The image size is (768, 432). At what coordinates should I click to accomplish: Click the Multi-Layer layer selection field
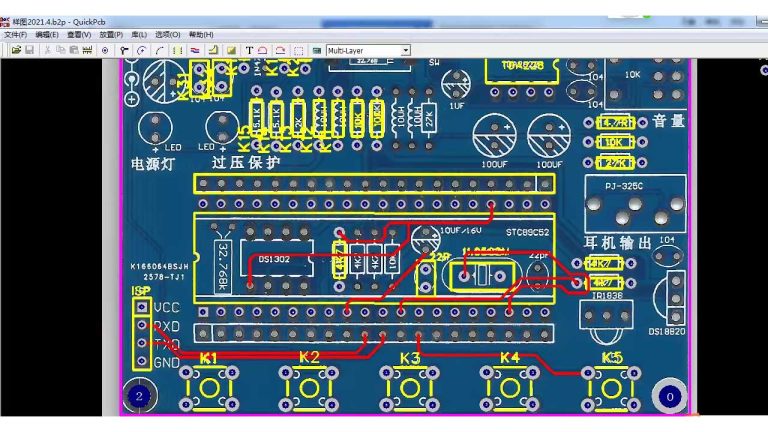coord(362,50)
